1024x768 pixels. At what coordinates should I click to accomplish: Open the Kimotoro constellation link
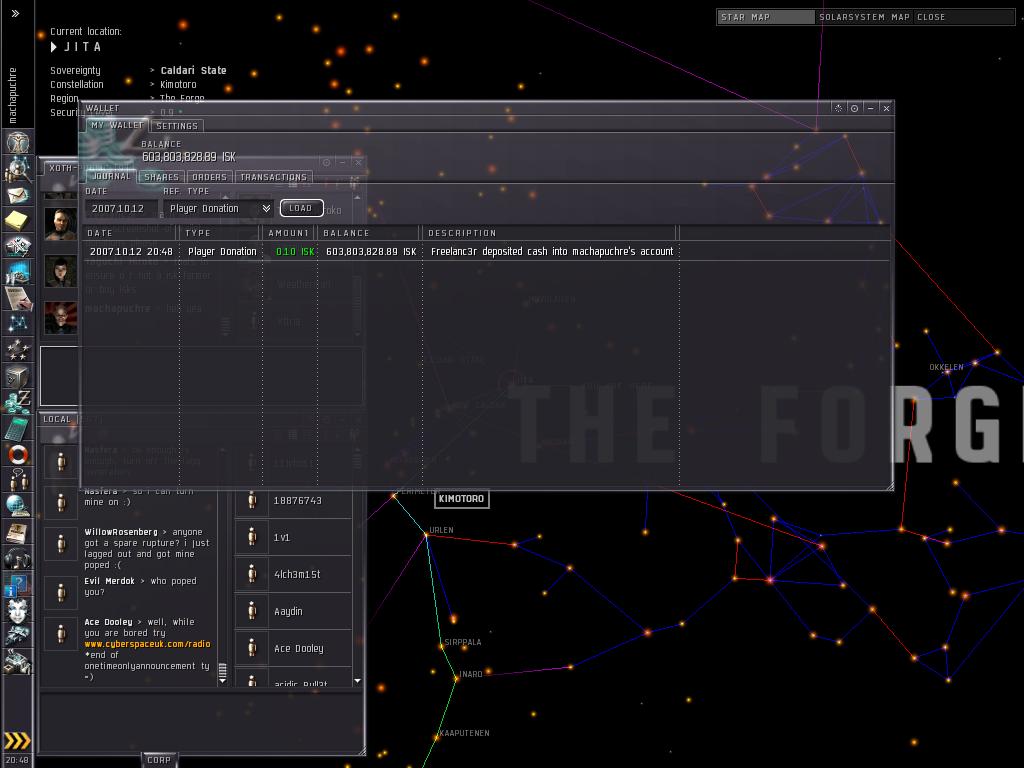178,84
